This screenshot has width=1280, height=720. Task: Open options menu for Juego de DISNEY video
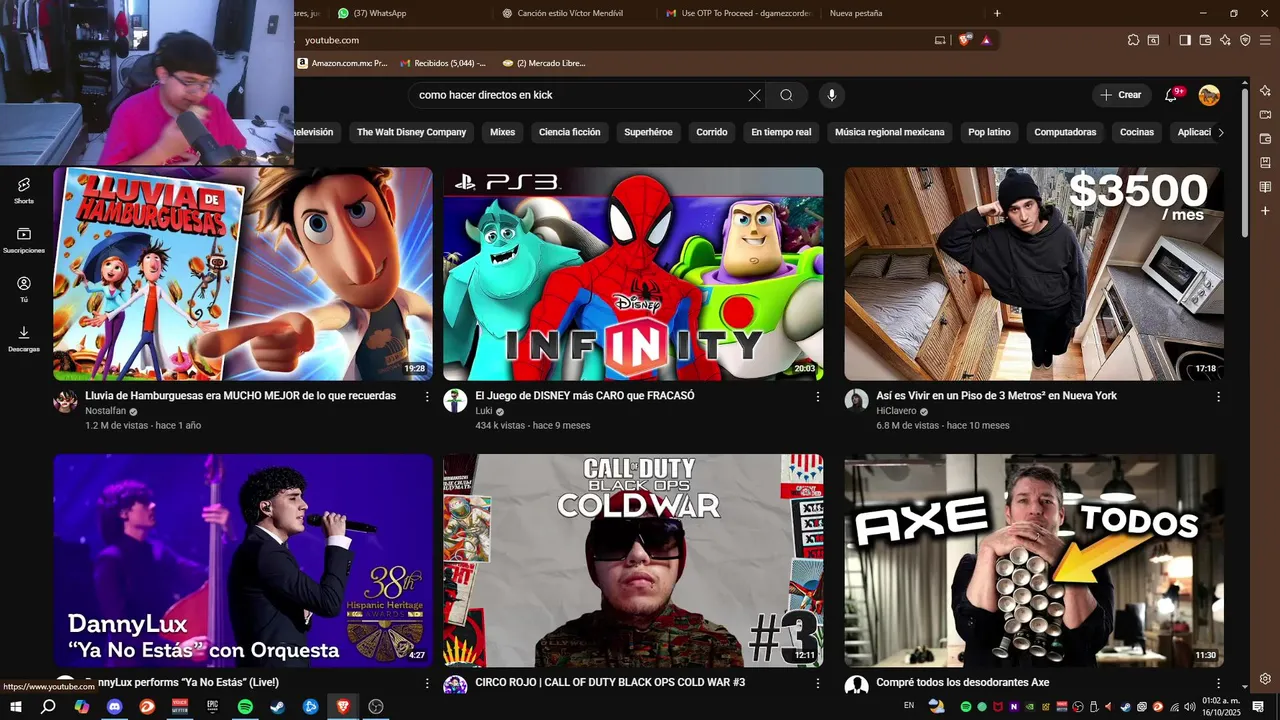click(817, 397)
